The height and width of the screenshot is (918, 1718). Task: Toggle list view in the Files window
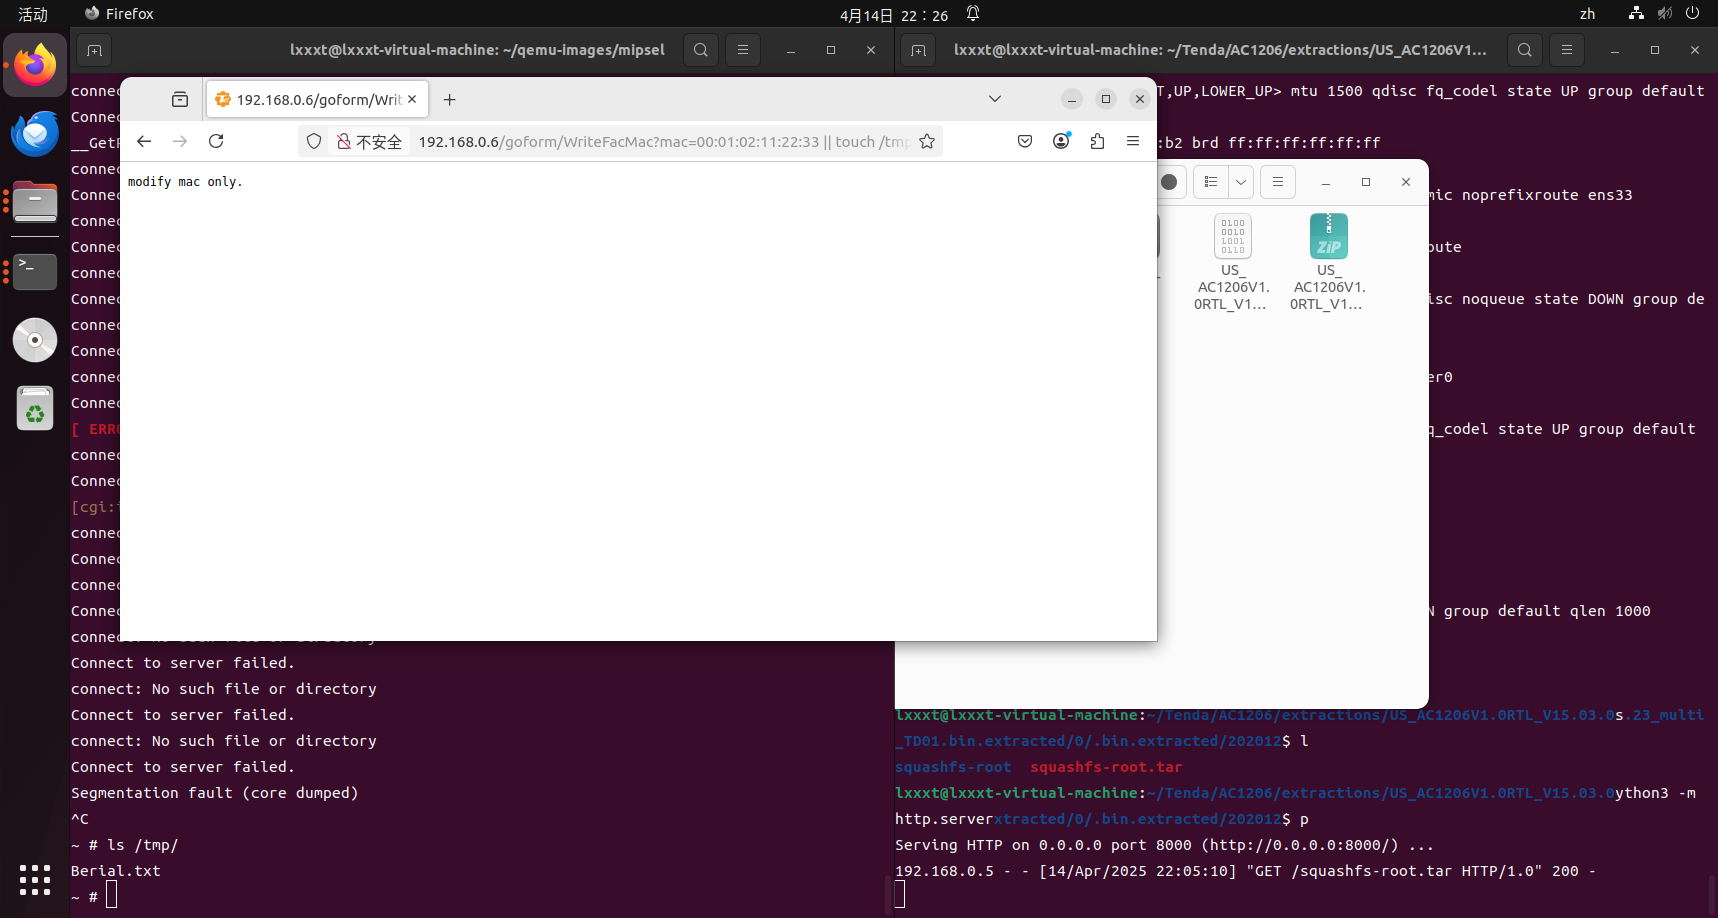click(1211, 182)
